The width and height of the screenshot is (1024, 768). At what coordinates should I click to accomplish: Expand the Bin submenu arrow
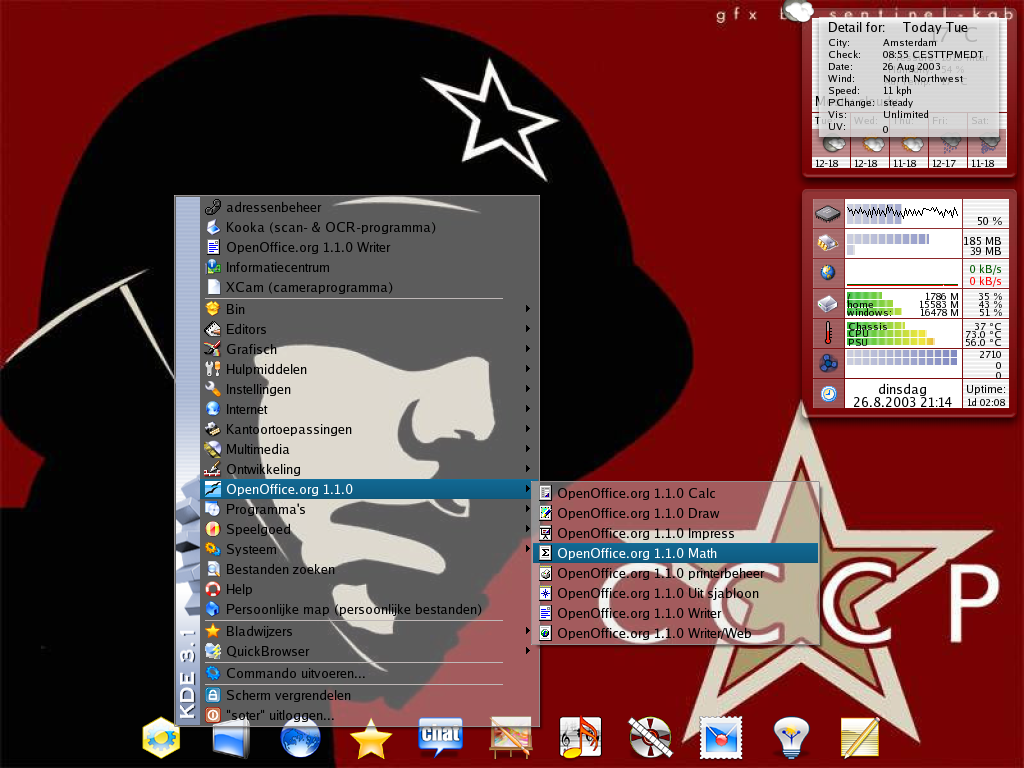[x=528, y=309]
